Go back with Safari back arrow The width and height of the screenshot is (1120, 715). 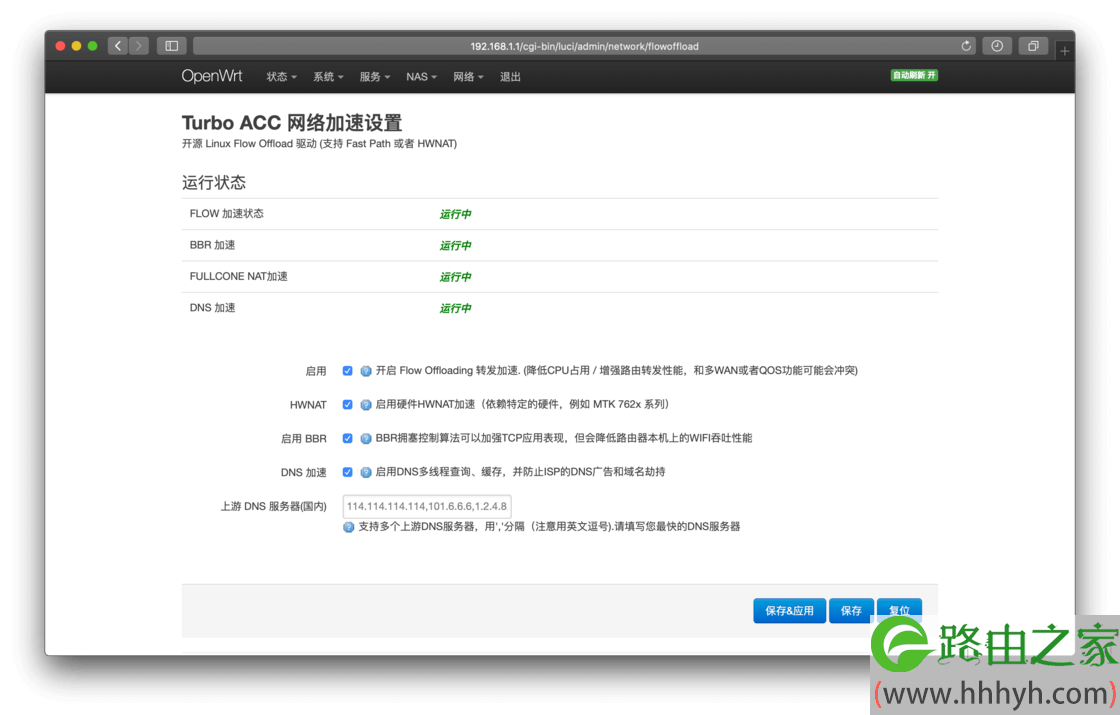pyautogui.click(x=119, y=46)
